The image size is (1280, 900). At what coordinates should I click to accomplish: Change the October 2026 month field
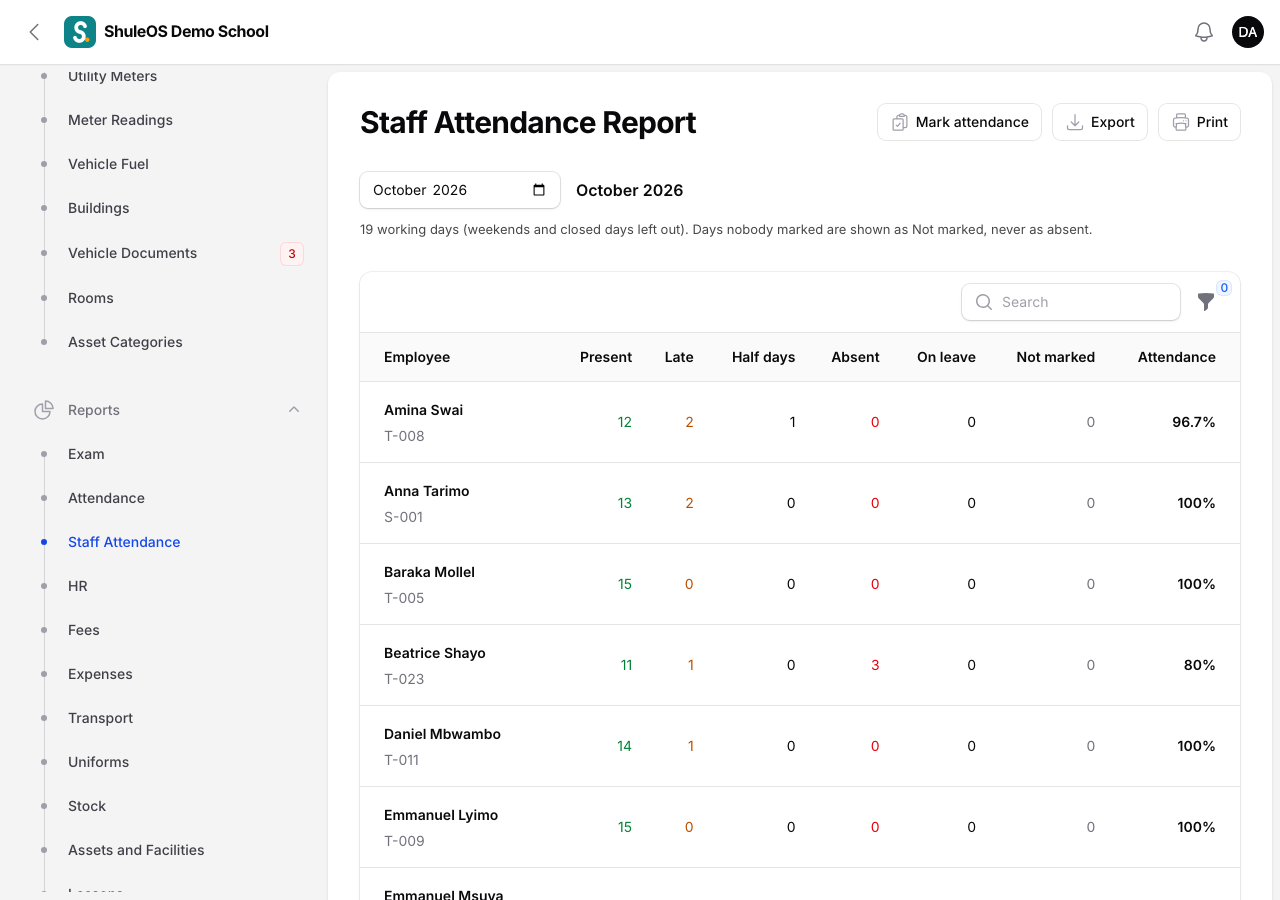point(460,190)
